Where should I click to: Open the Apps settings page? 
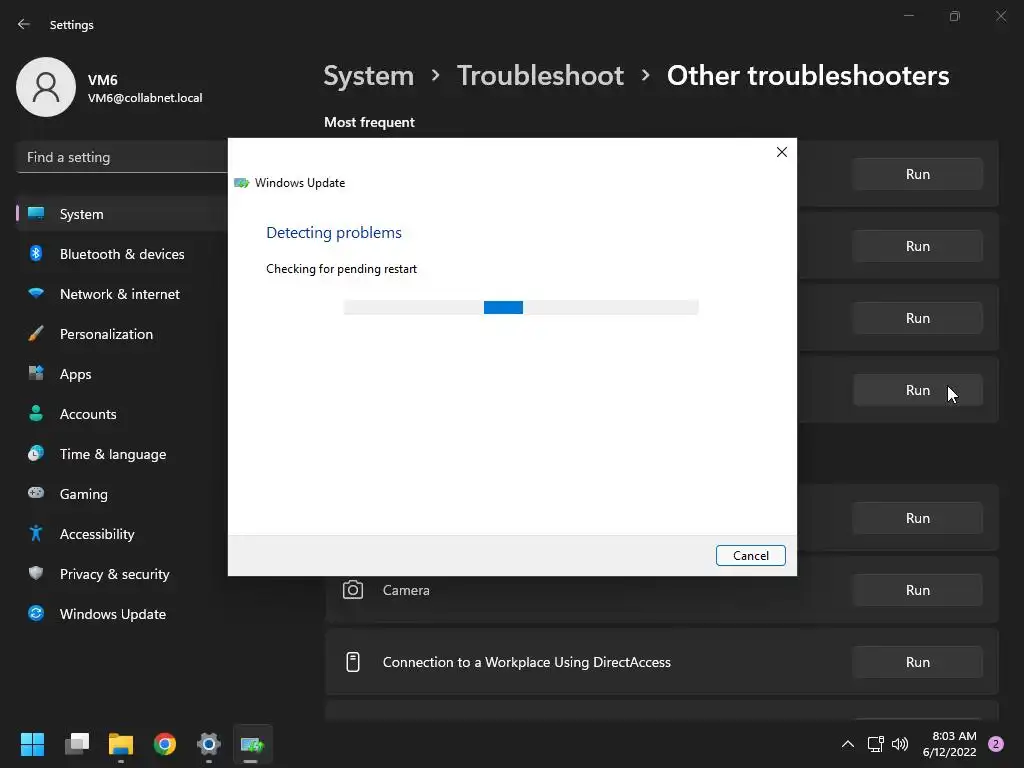point(122,374)
